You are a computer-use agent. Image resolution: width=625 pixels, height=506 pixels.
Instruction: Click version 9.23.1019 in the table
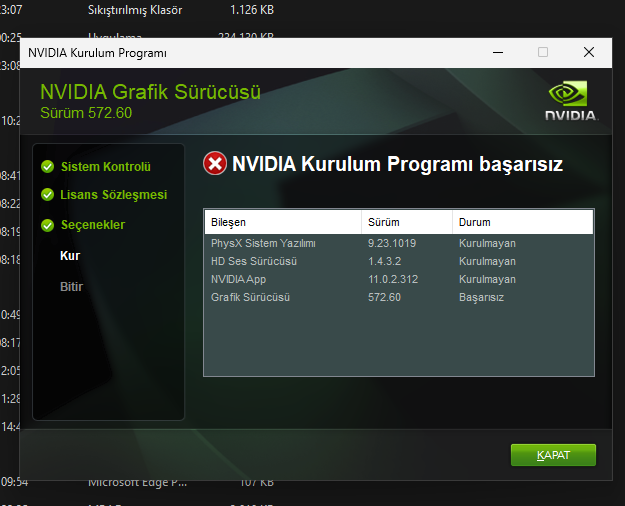tap(392, 243)
